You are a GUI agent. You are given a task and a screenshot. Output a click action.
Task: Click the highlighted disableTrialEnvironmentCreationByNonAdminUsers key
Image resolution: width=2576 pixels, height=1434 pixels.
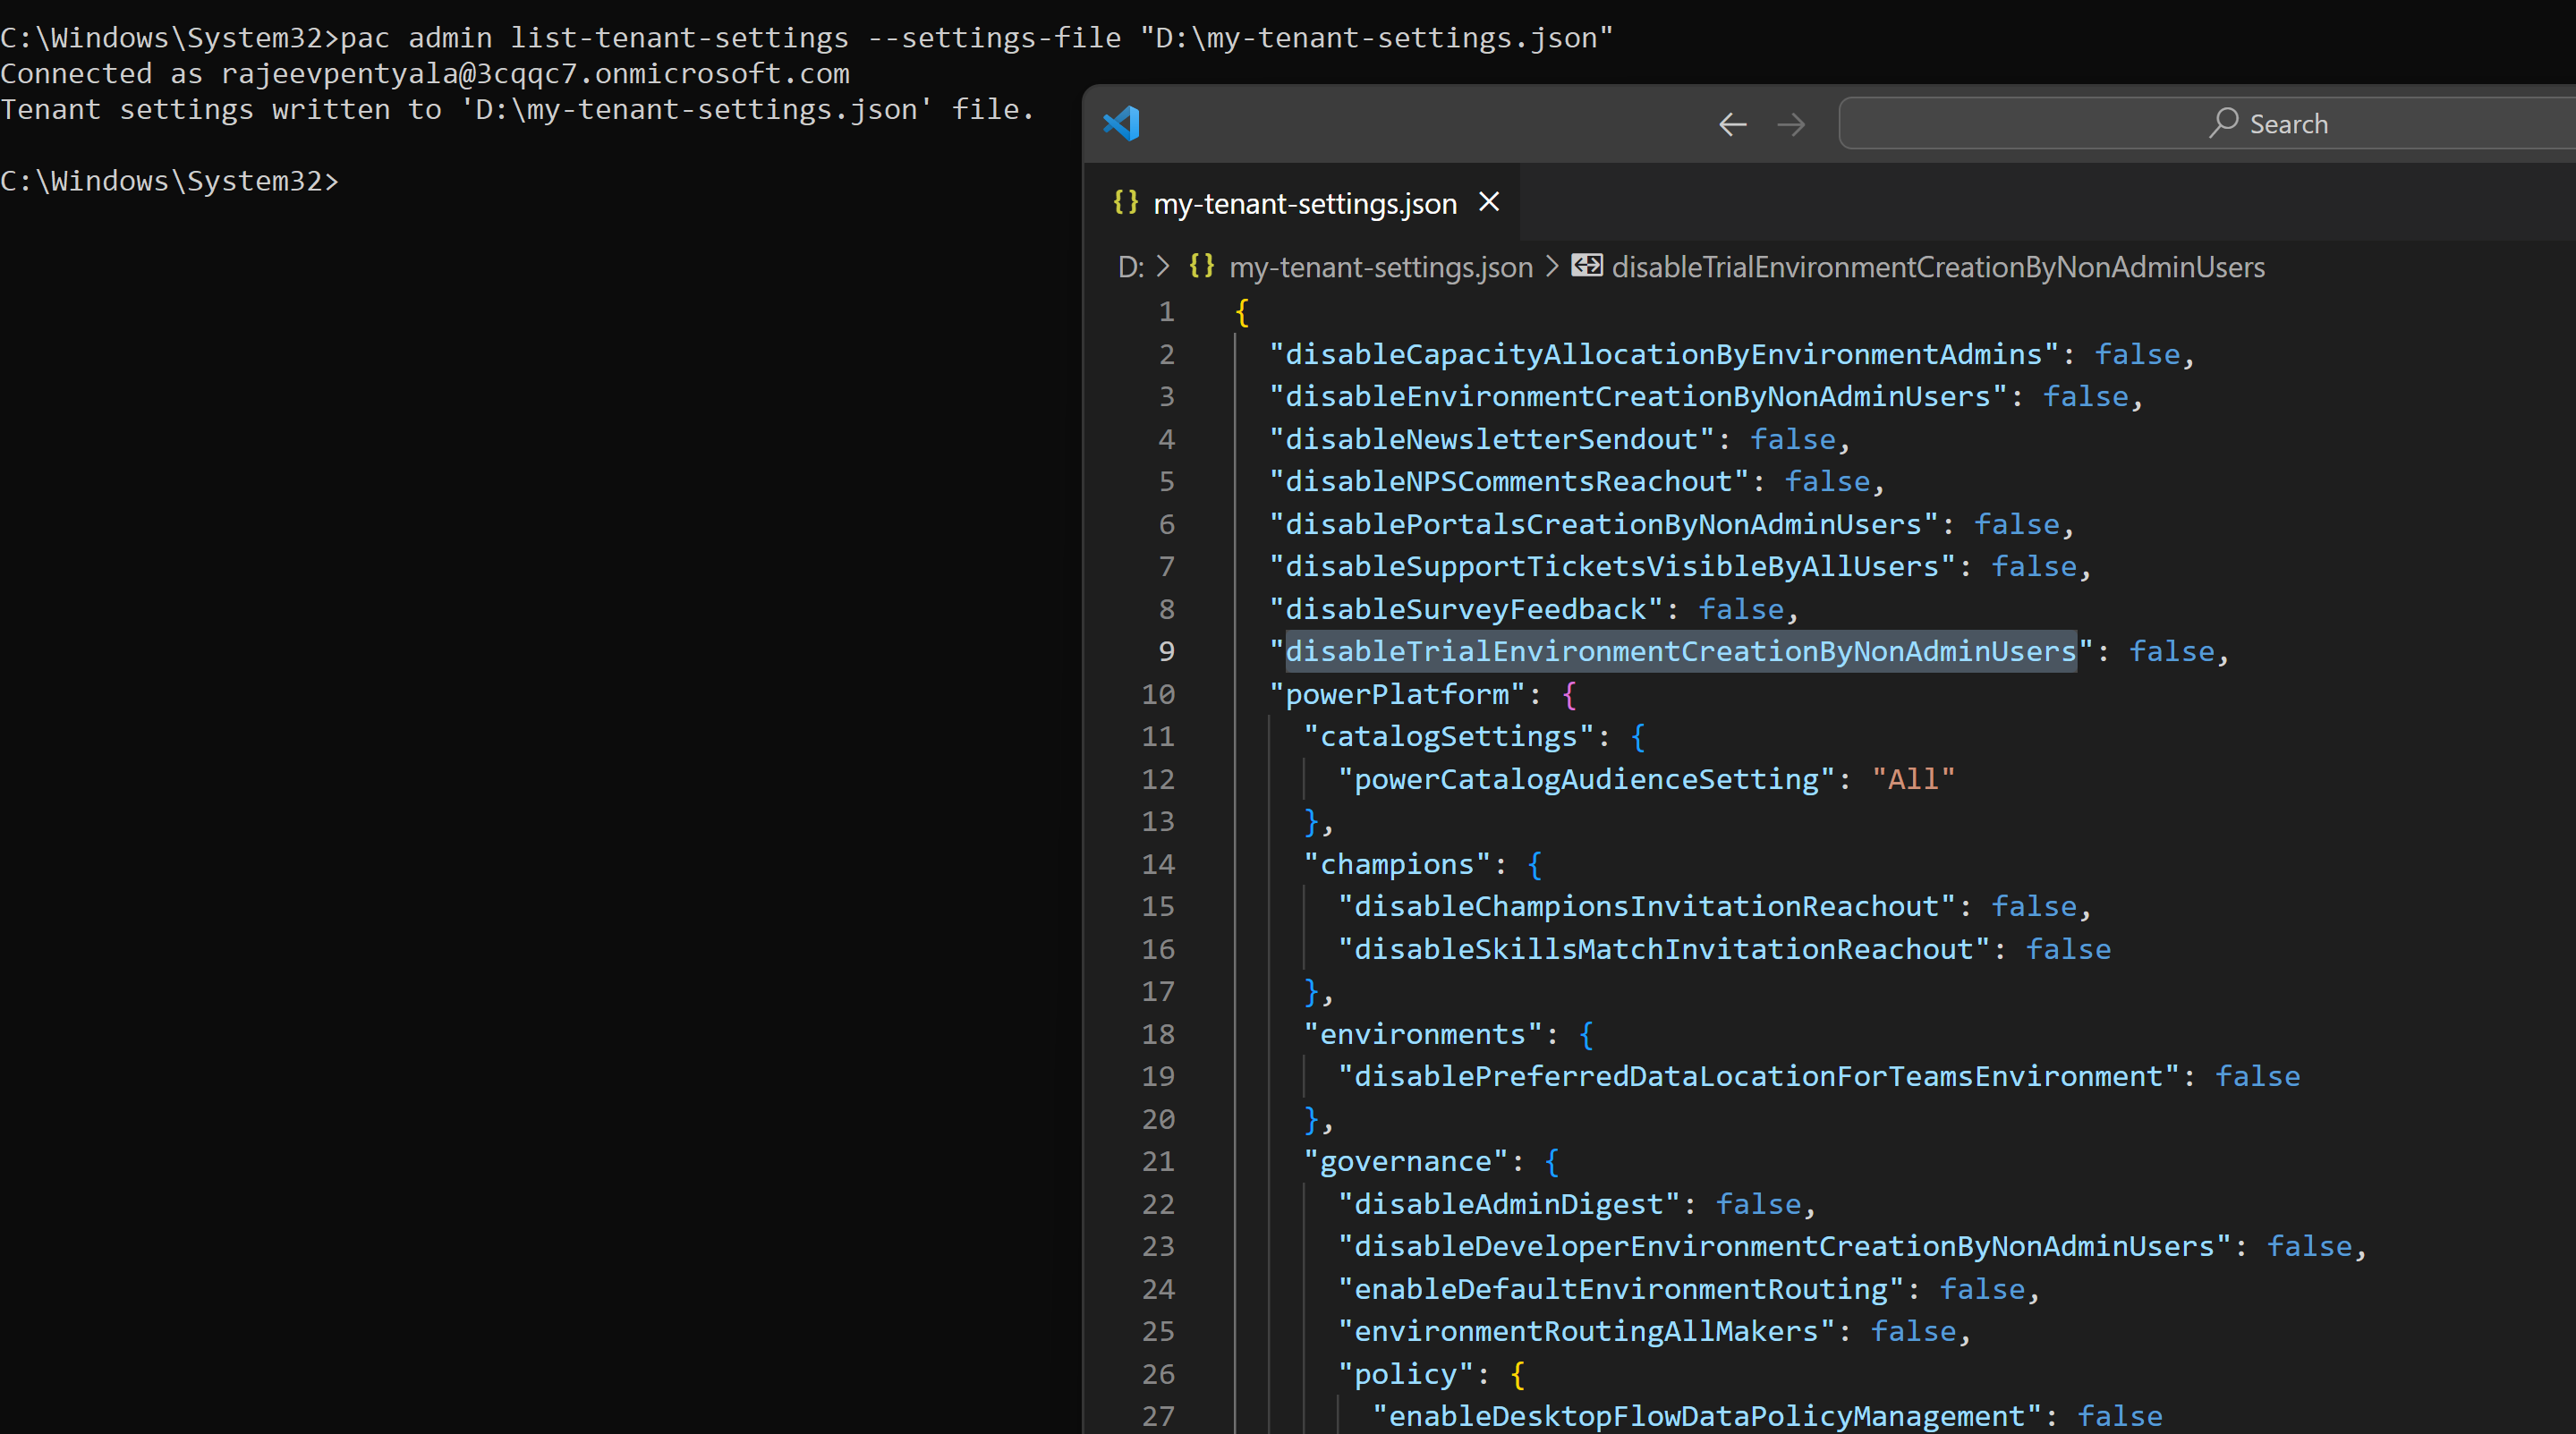[x=1680, y=651]
